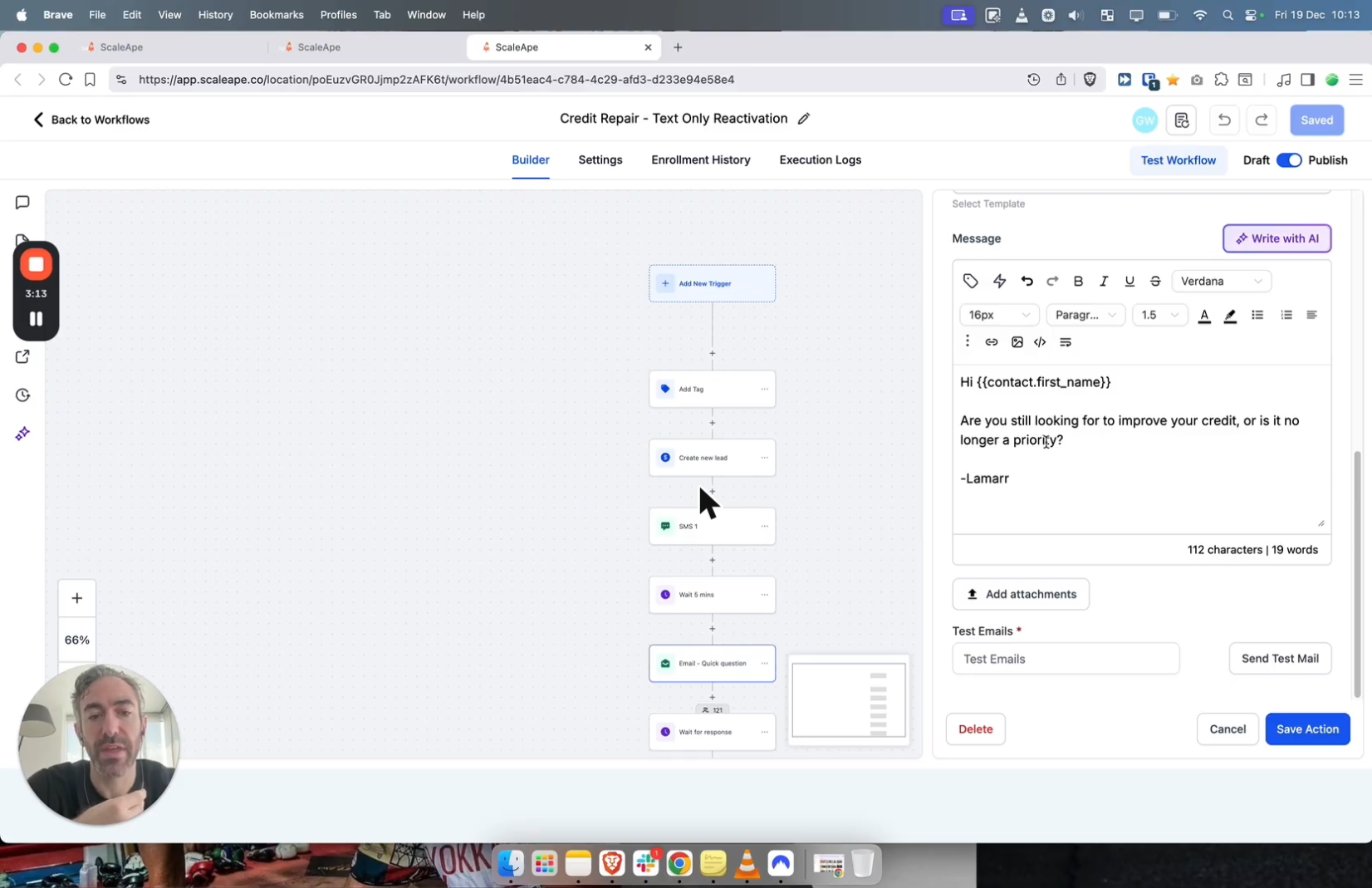Screen dimensions: 1372x888
Task: Open the AI sparkle icon in left sidebar
Action: click(x=22, y=433)
